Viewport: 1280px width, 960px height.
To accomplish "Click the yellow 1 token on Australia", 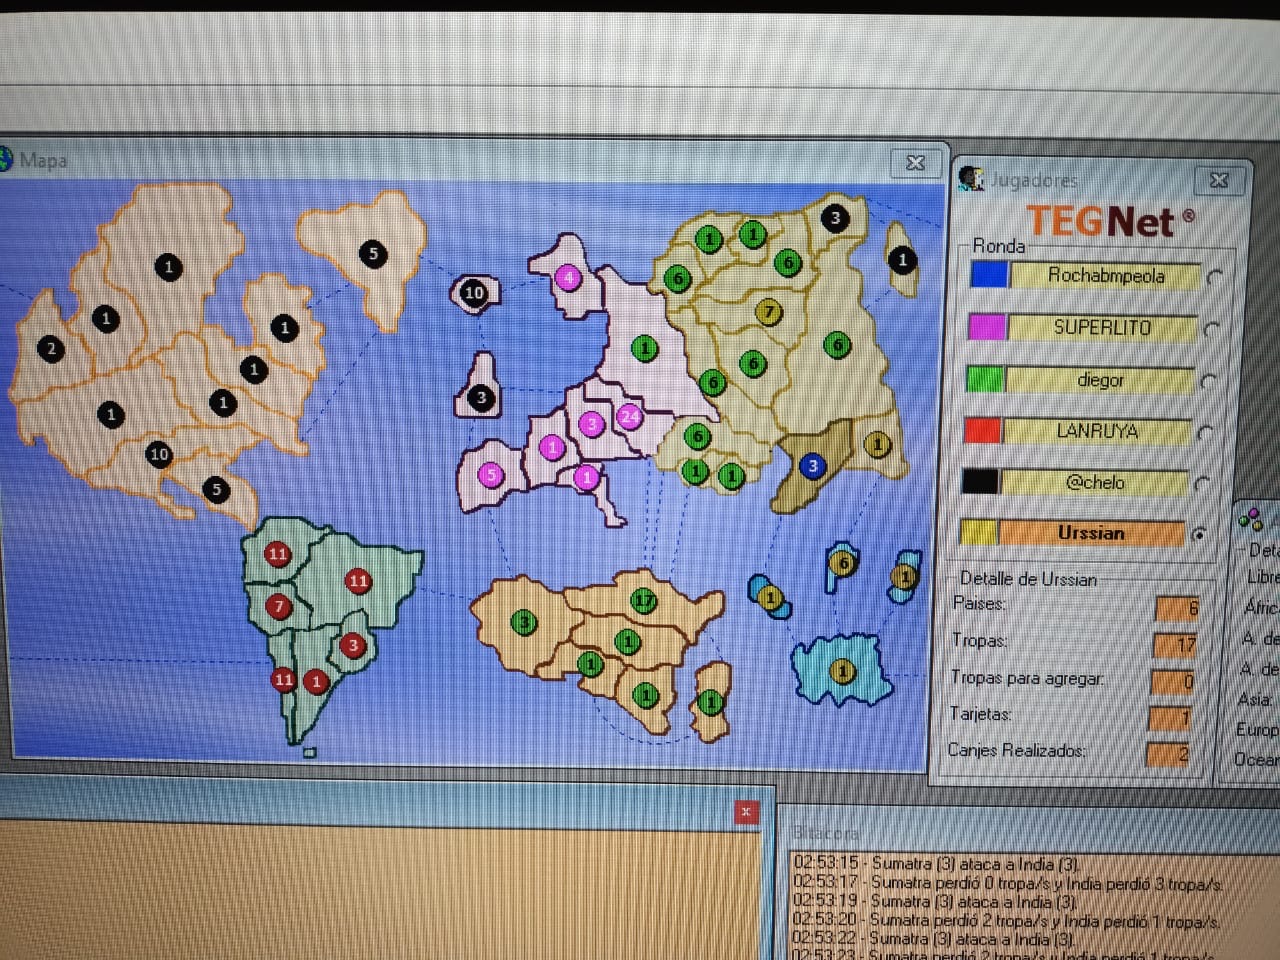I will click(x=842, y=670).
